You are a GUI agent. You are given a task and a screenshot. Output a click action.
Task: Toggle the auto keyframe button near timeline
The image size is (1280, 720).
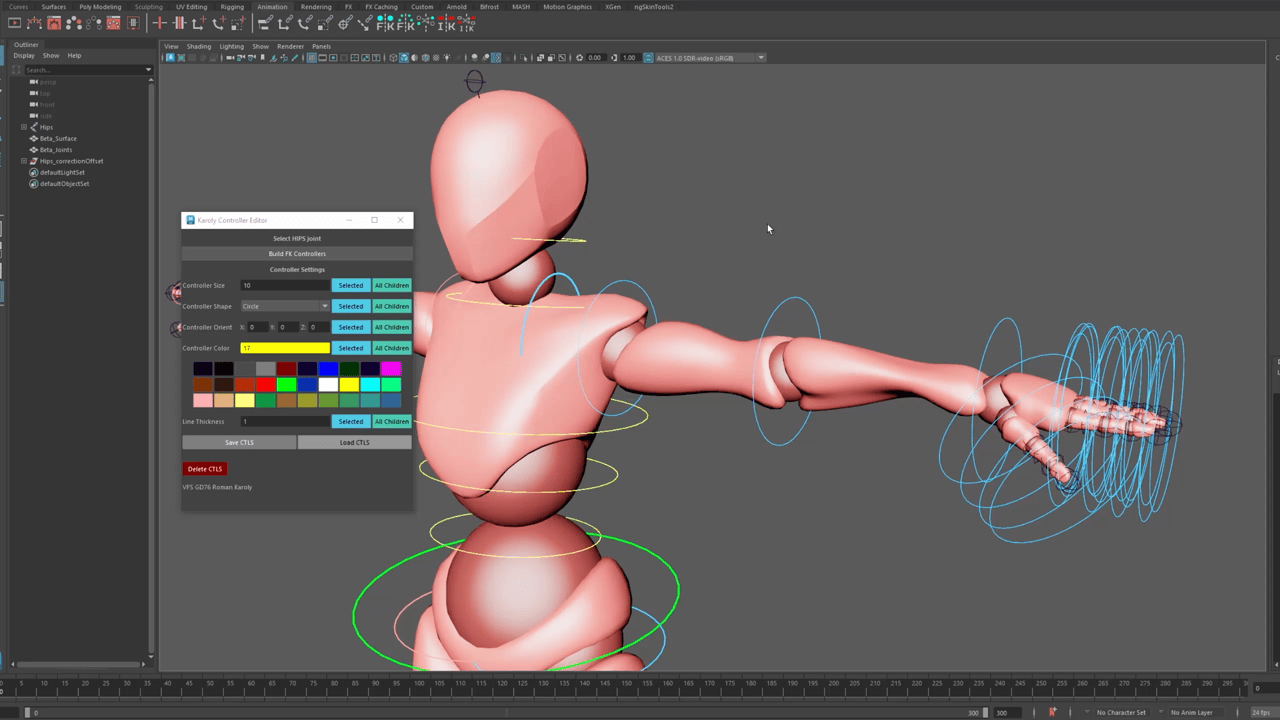point(1052,712)
